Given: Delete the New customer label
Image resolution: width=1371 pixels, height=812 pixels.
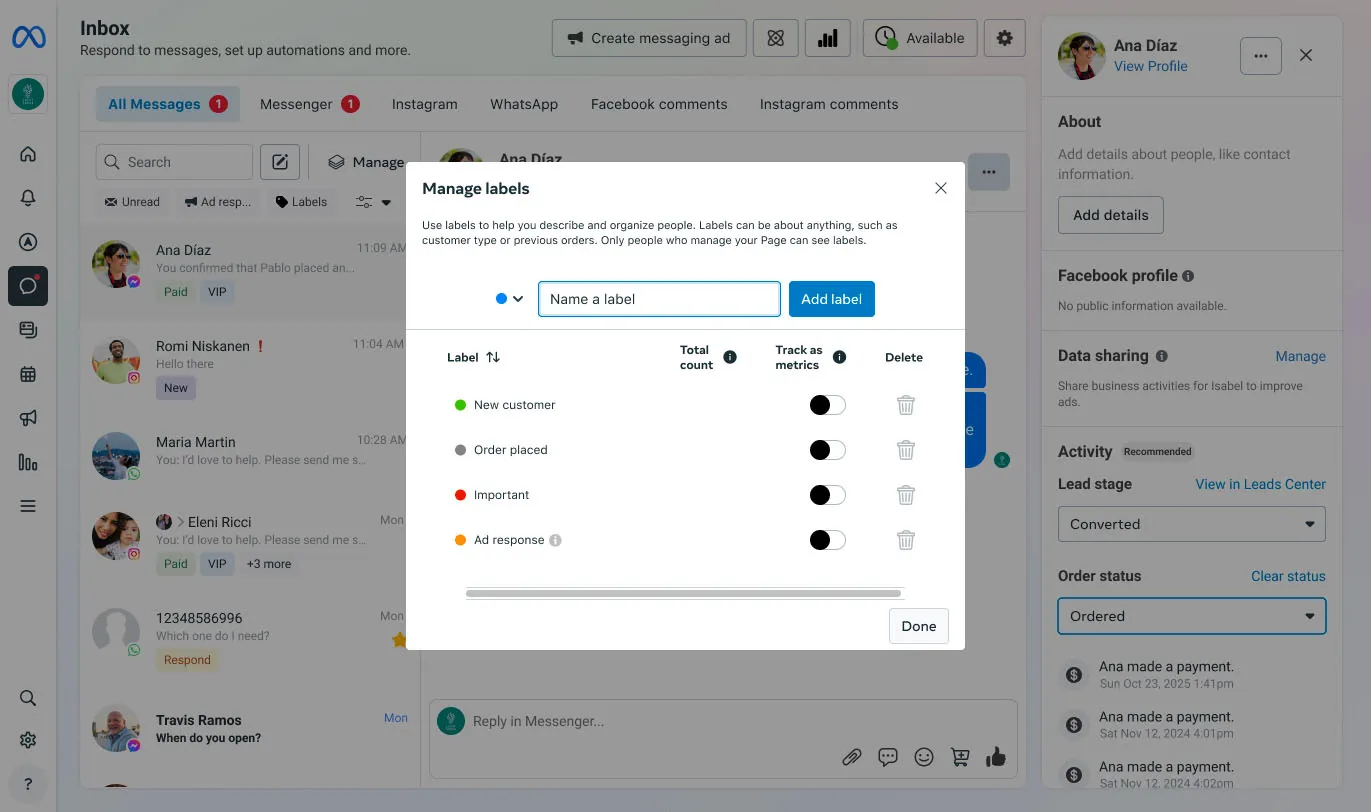Looking at the screenshot, I should pos(906,405).
